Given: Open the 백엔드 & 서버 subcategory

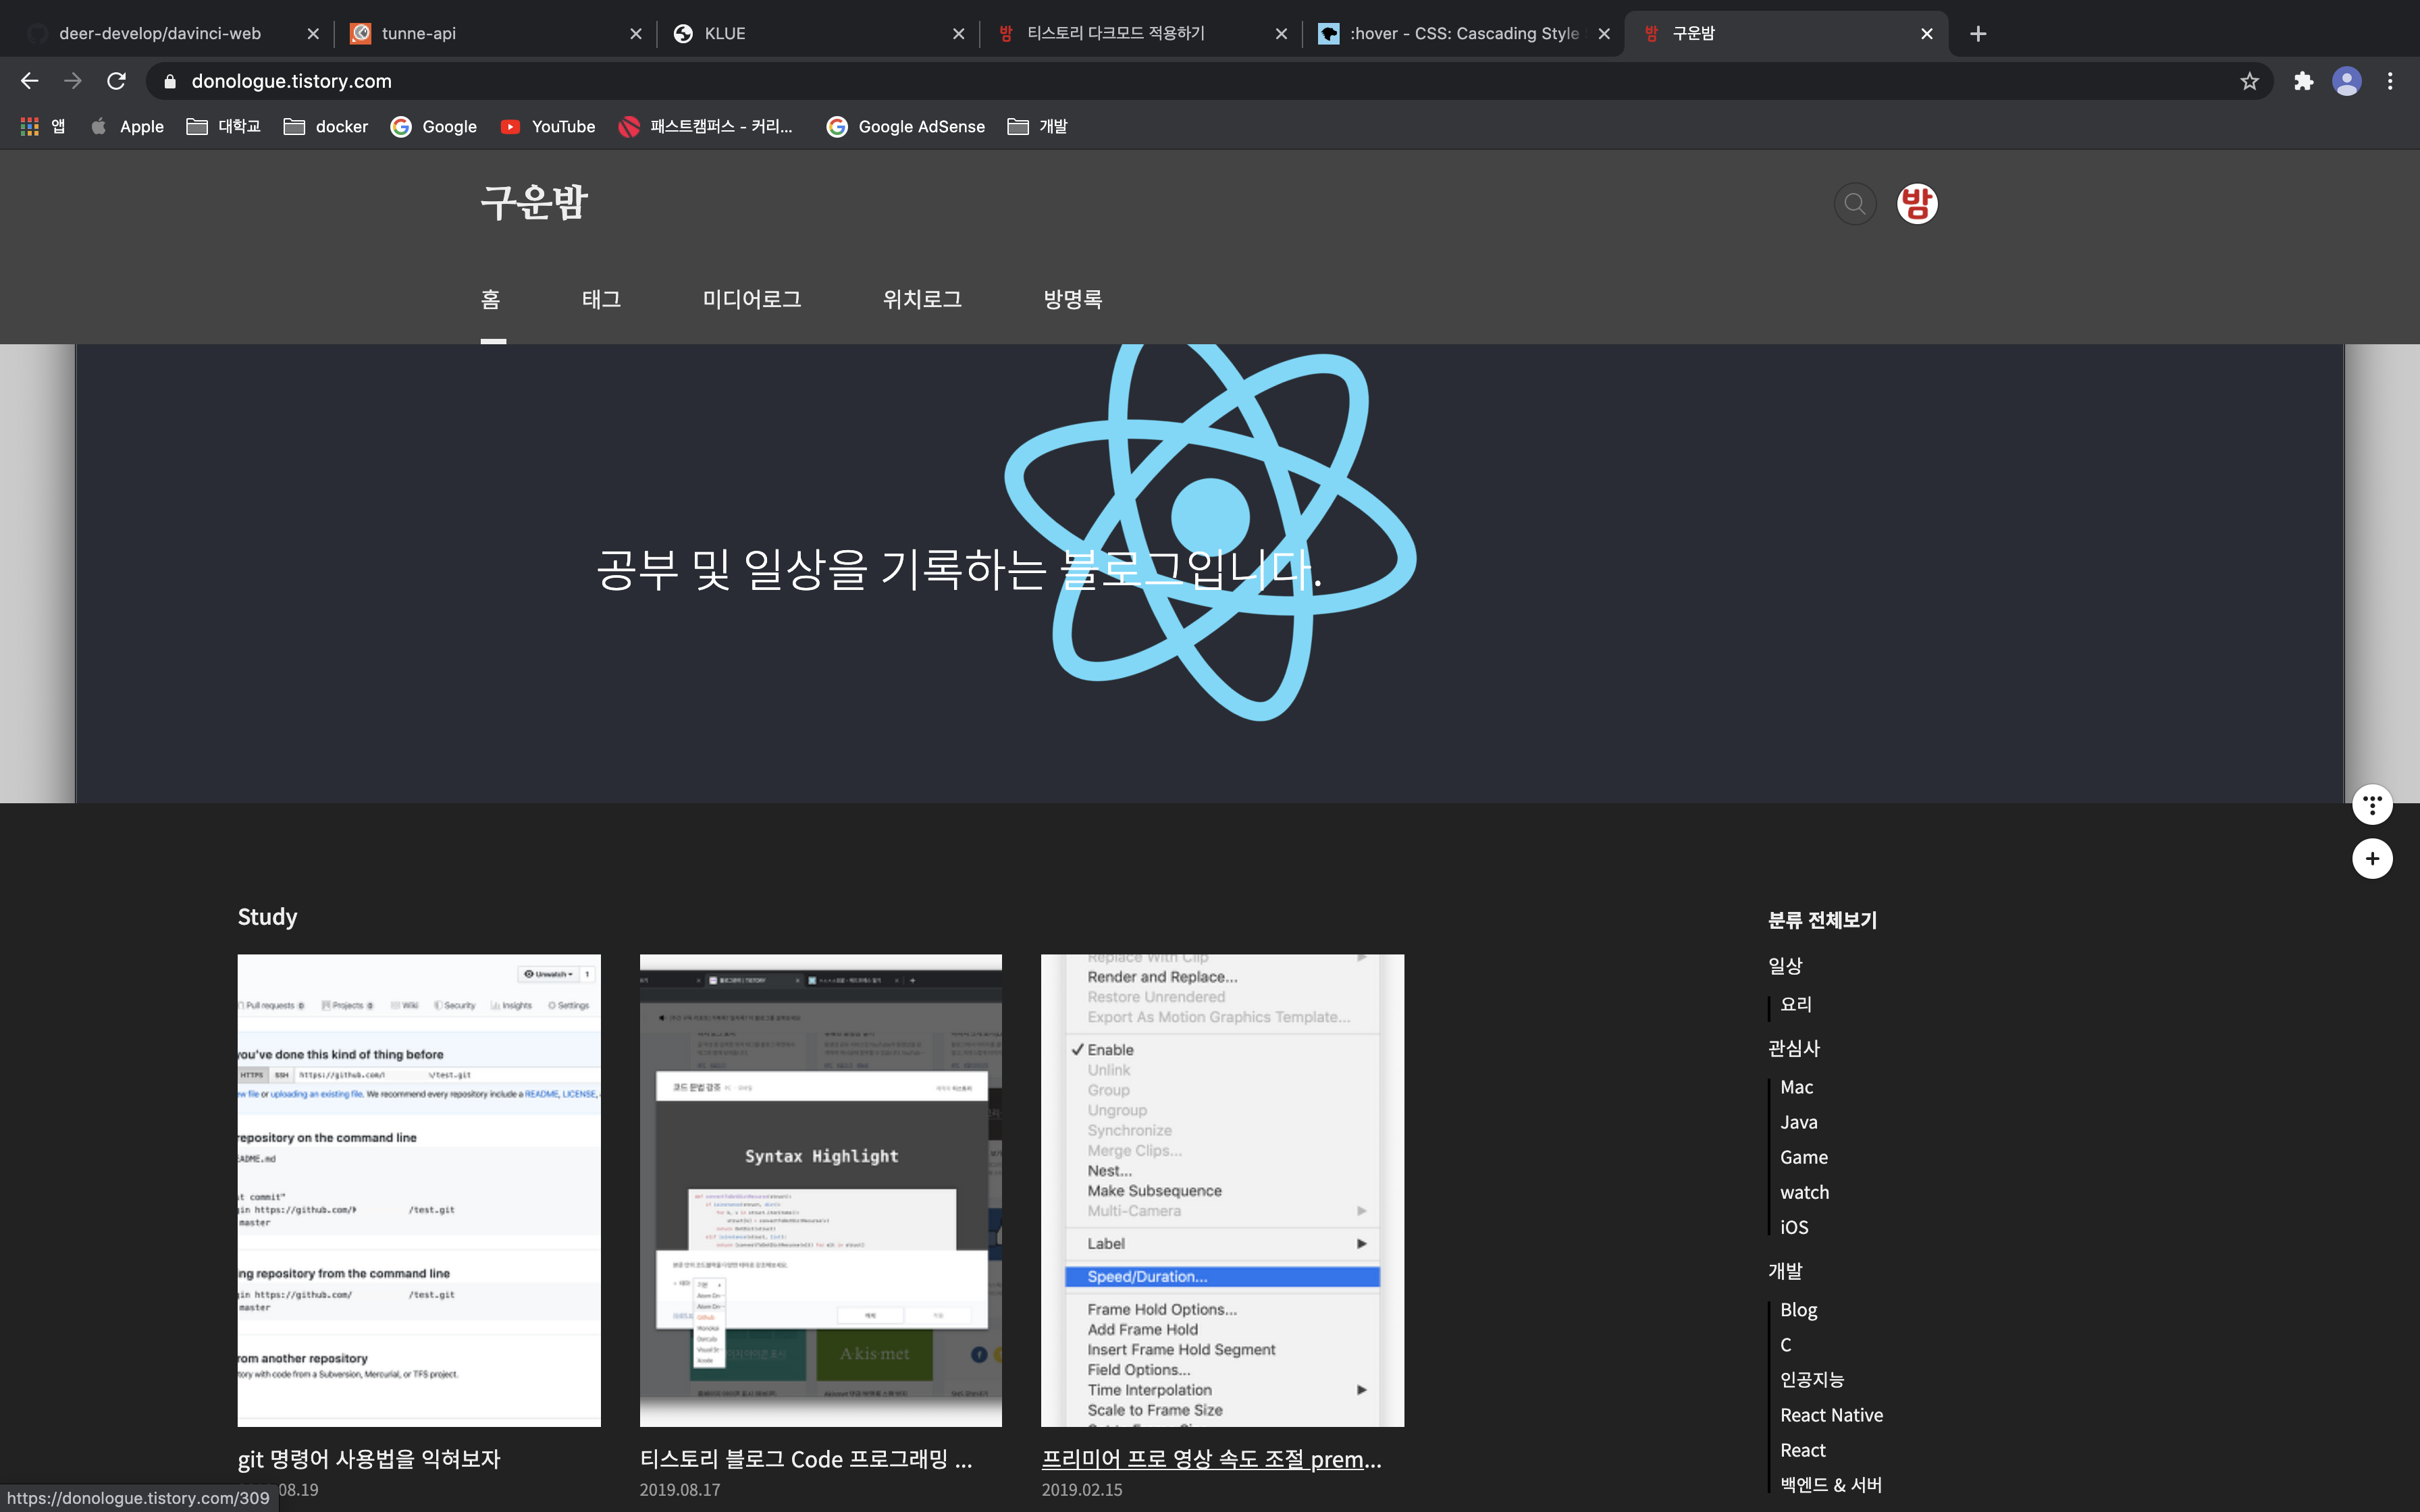Looking at the screenshot, I should click(1831, 1485).
